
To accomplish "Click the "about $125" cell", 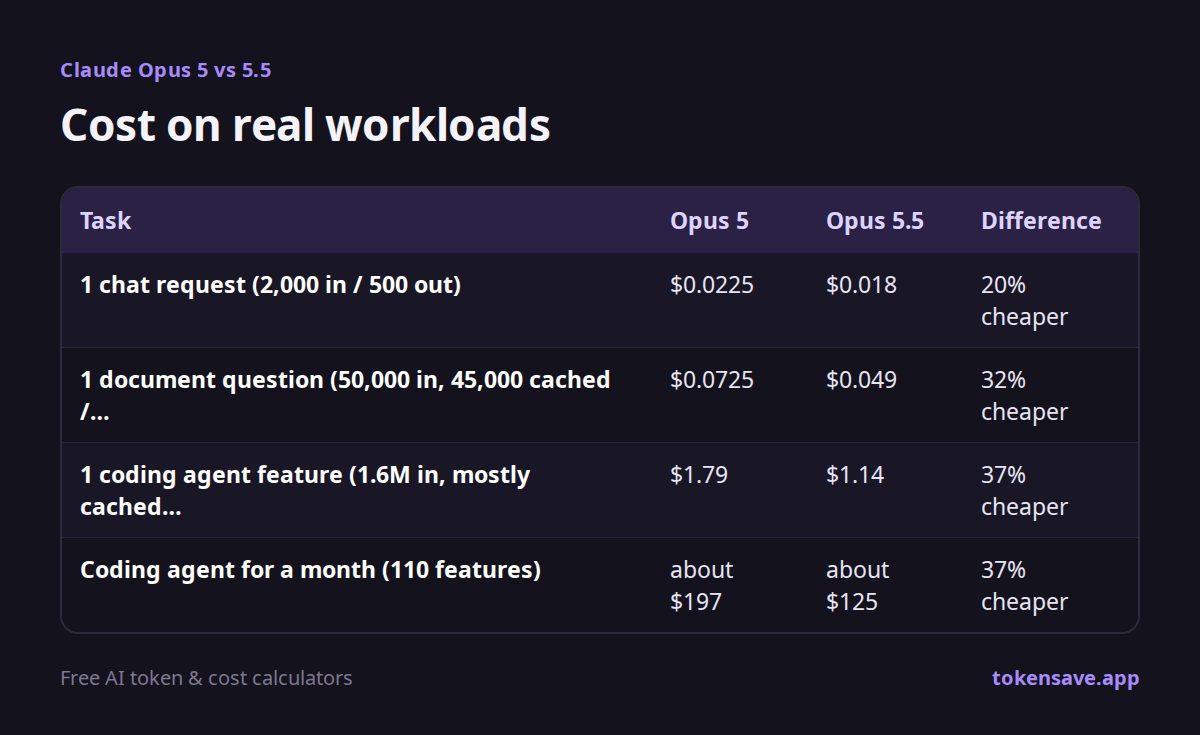I will (x=857, y=586).
